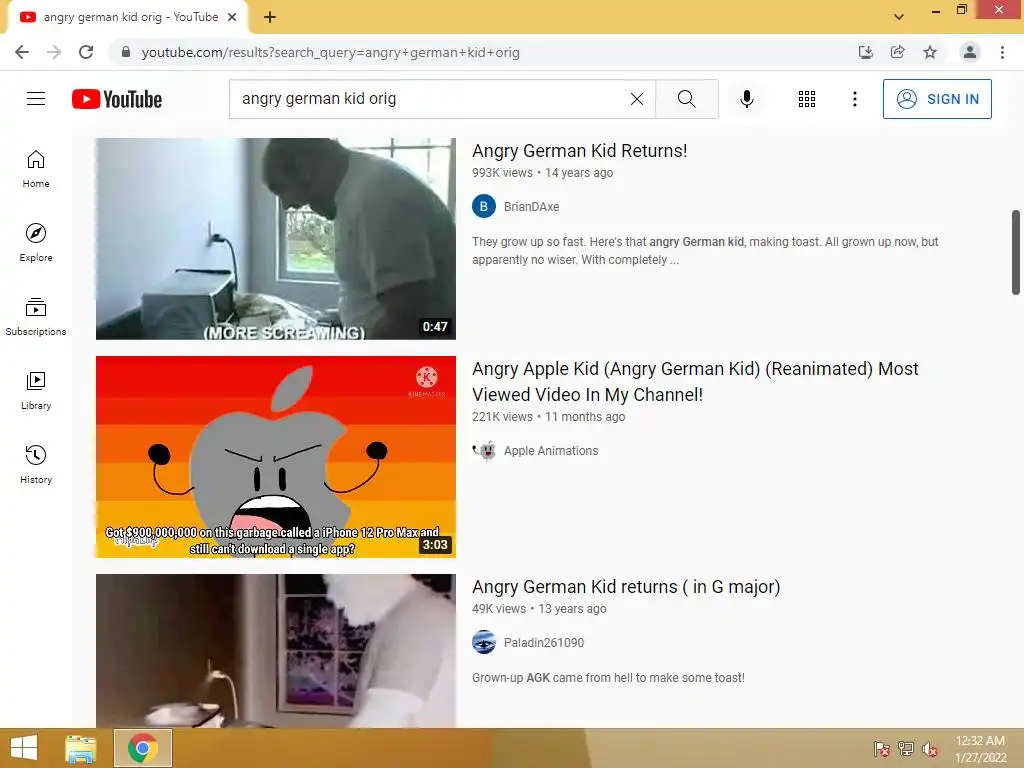1024x768 pixels.
Task: Go back in Chrome
Action: tap(22, 52)
